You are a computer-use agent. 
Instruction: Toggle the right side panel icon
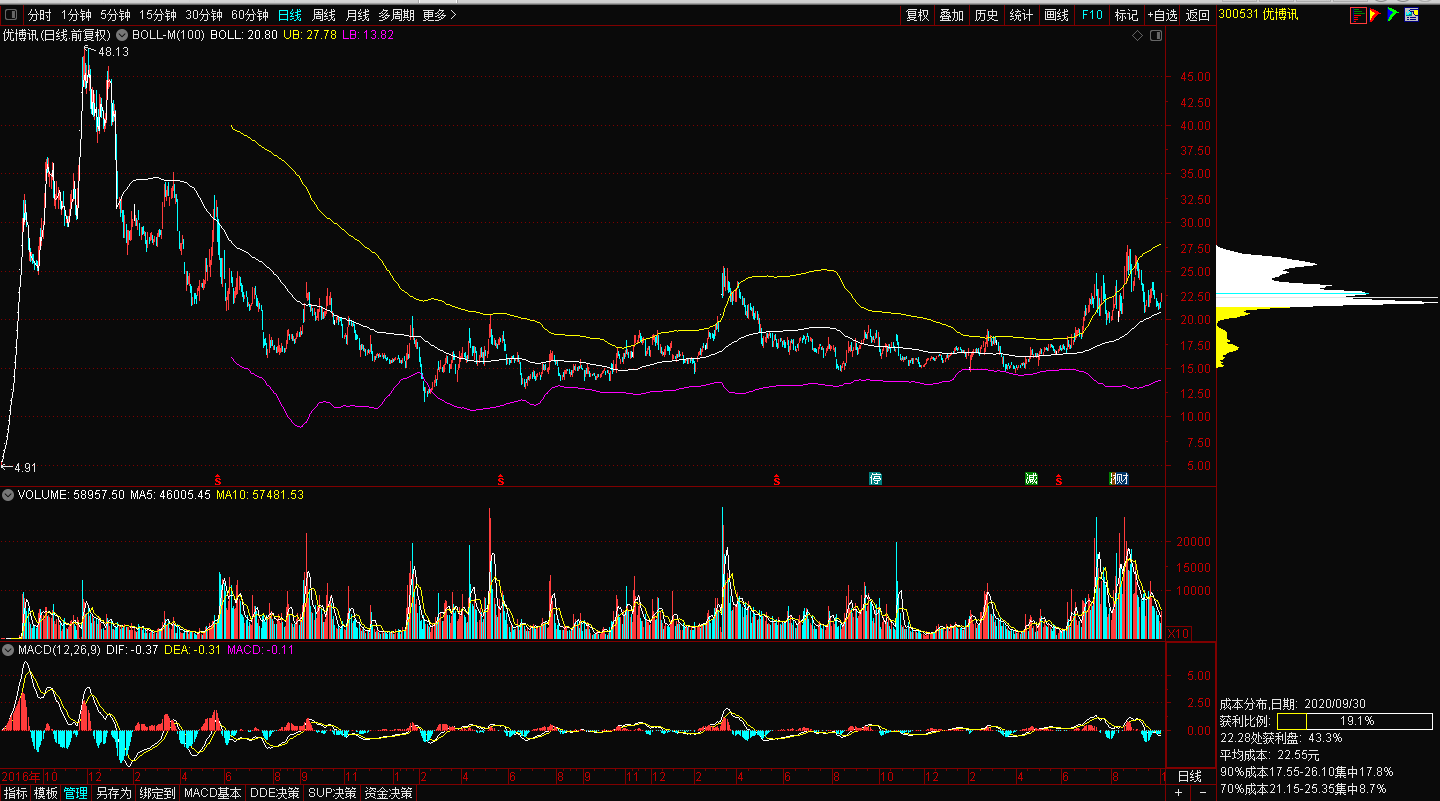(x=1157, y=36)
